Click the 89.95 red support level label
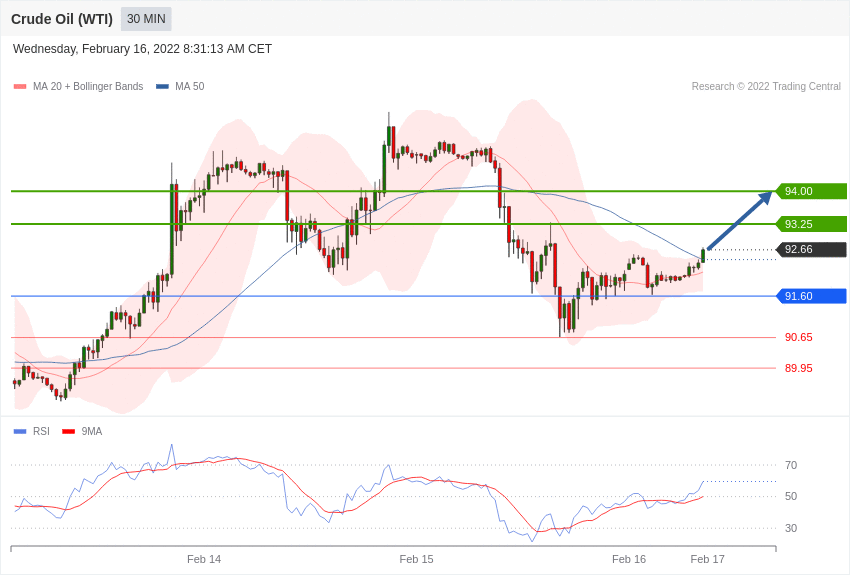This screenshot has height=576, width=850. [798, 368]
